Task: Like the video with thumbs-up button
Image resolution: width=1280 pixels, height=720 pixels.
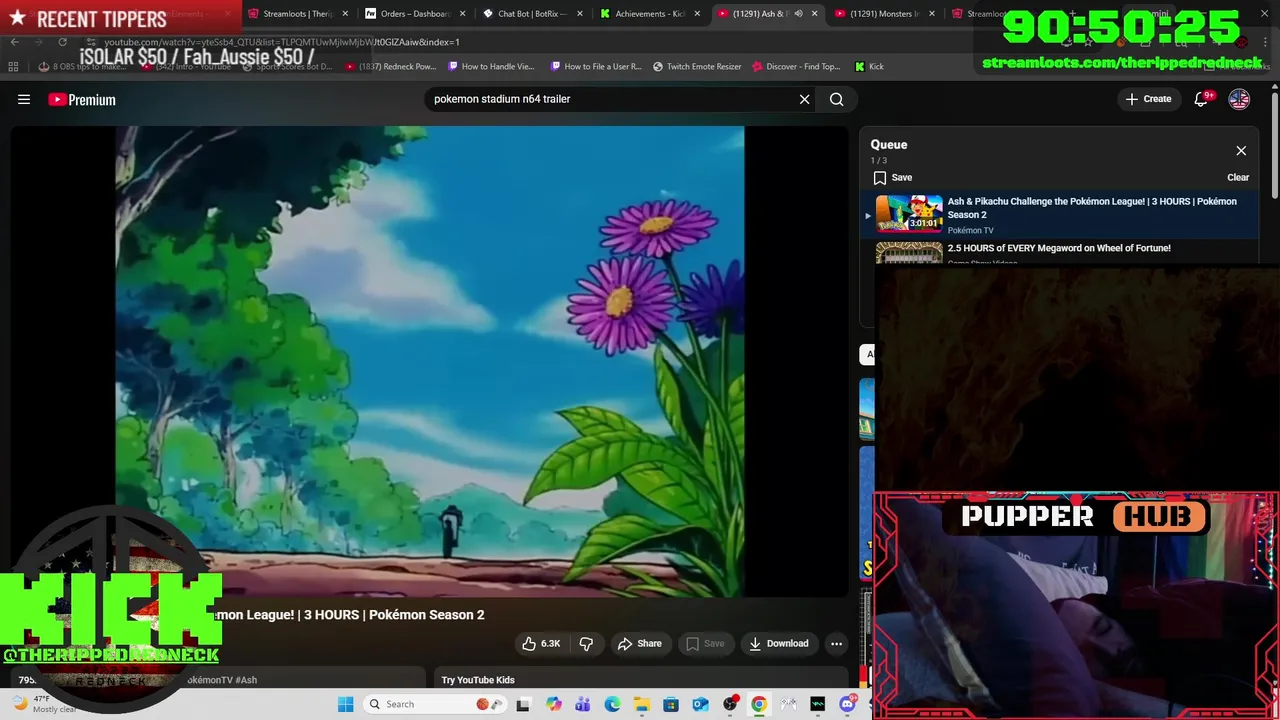Action: point(540,643)
